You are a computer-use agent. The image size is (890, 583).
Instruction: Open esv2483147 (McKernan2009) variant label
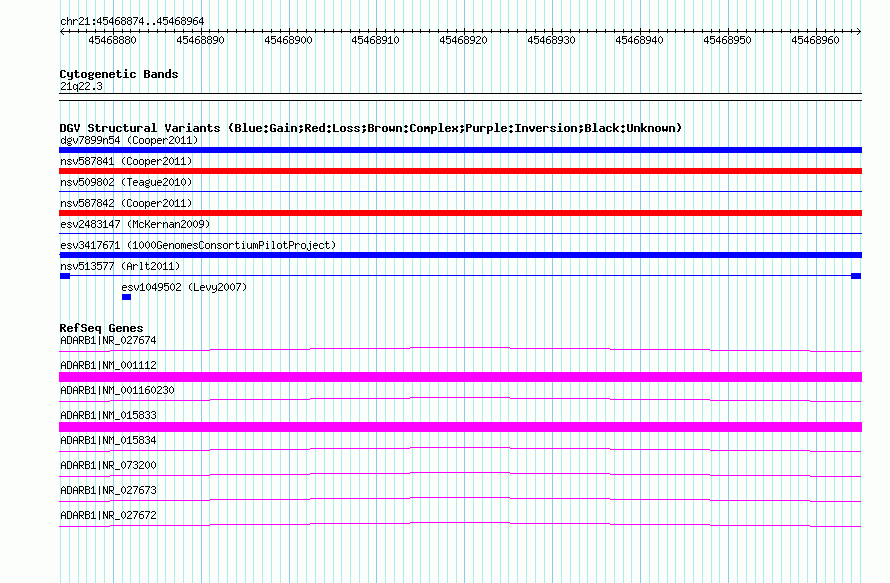pyautogui.click(x=135, y=224)
